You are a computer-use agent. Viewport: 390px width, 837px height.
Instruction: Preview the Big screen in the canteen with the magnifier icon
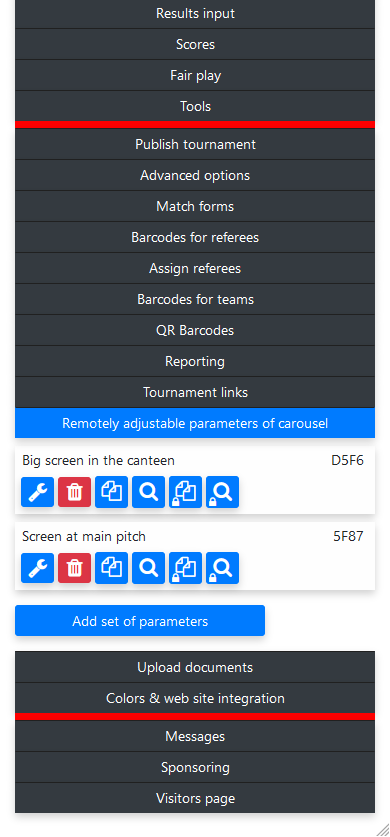point(148,492)
